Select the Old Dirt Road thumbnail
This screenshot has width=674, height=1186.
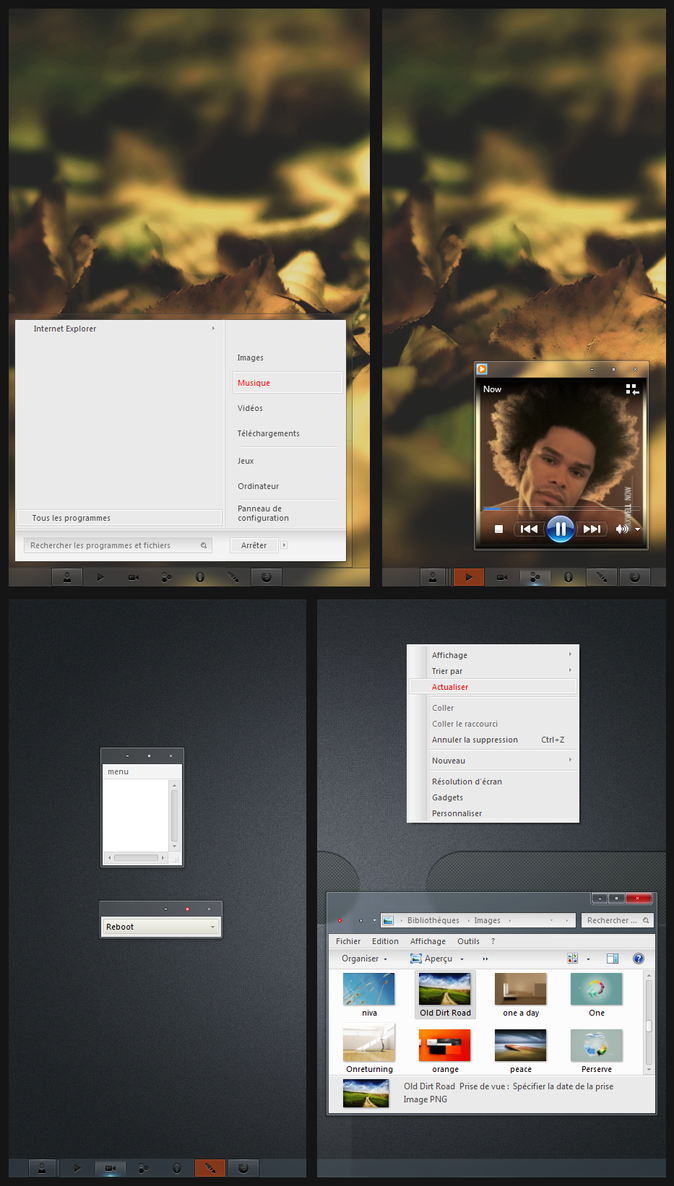[445, 993]
